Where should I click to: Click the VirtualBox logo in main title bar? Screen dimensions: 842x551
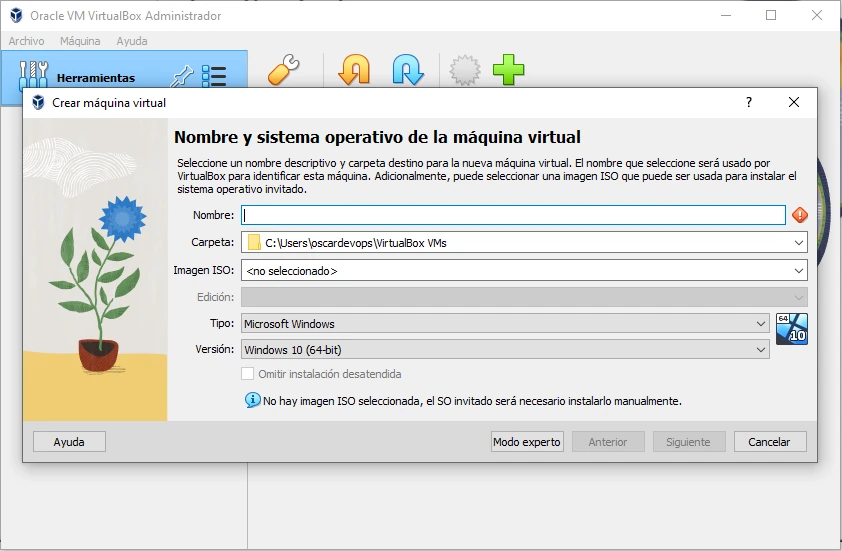[x=16, y=16]
